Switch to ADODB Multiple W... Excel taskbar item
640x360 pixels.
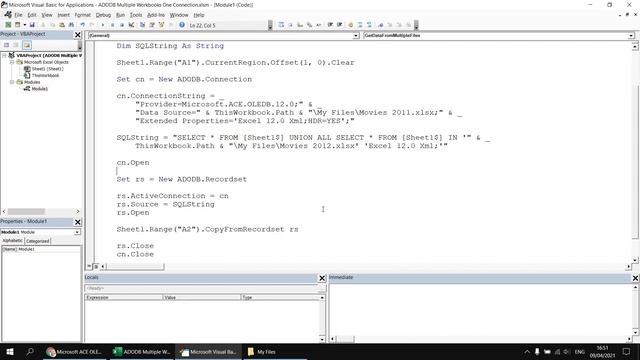click(142, 352)
